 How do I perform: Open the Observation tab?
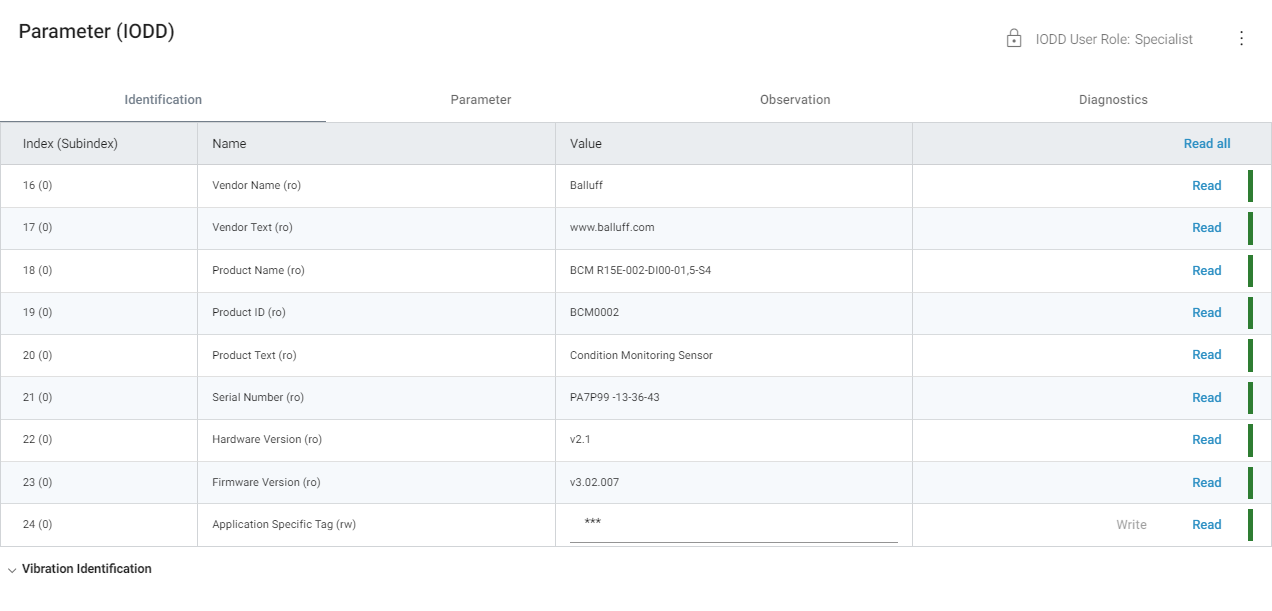coord(795,100)
